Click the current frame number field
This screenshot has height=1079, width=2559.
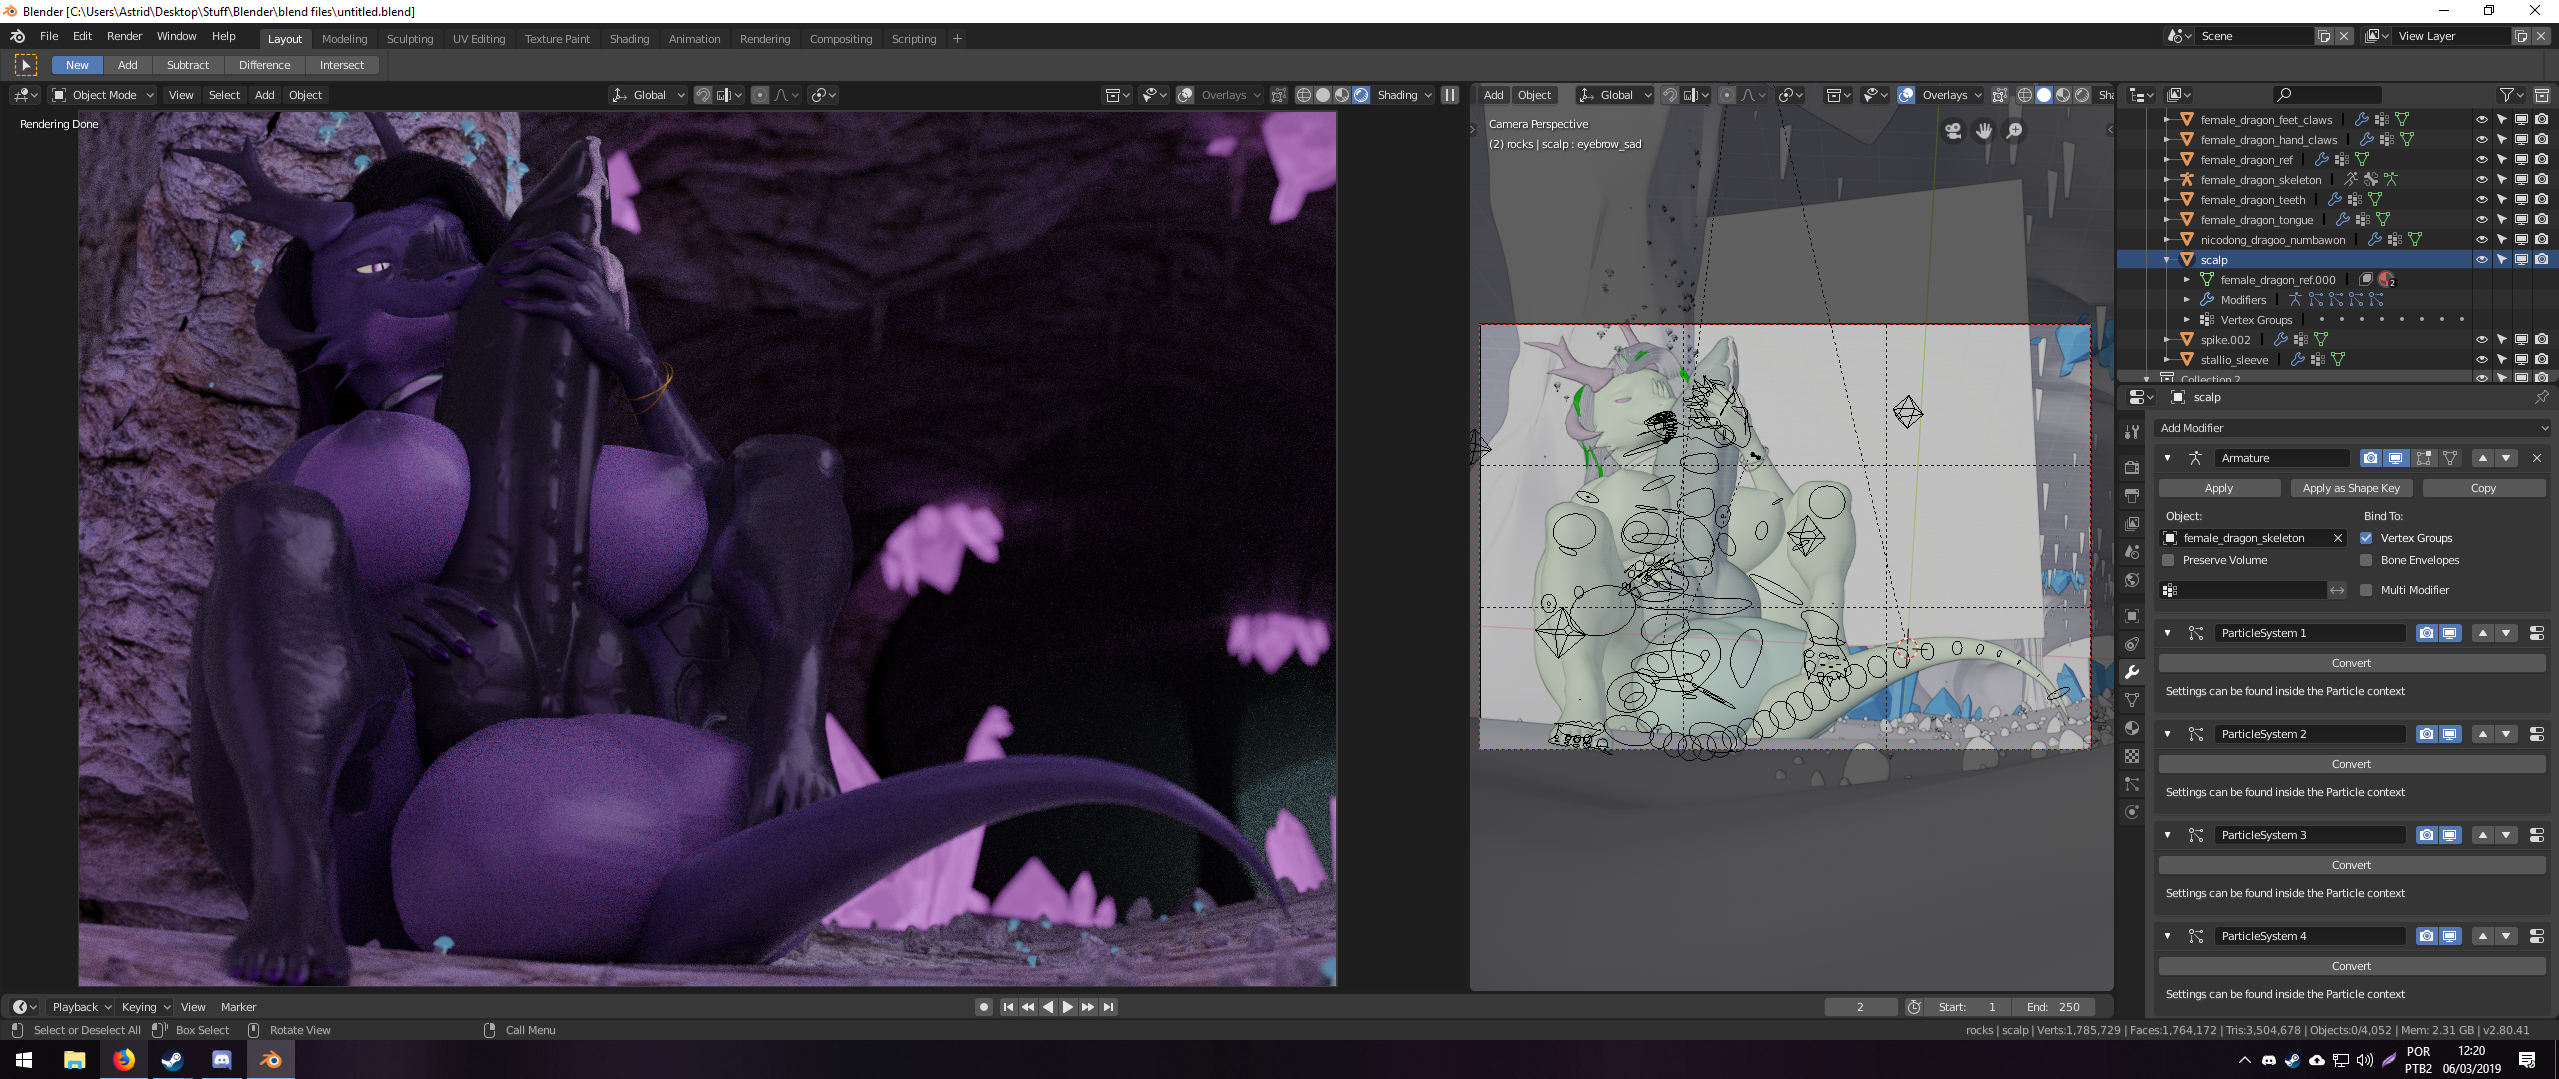point(1860,1007)
